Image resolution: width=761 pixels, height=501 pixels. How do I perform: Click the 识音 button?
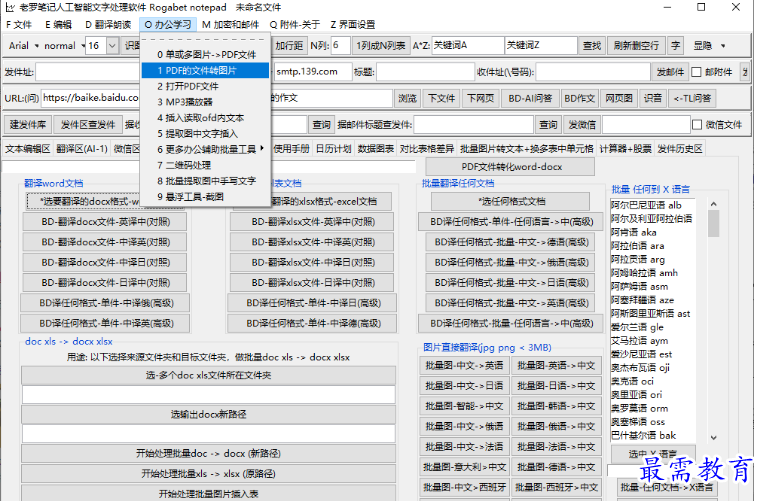(x=652, y=99)
